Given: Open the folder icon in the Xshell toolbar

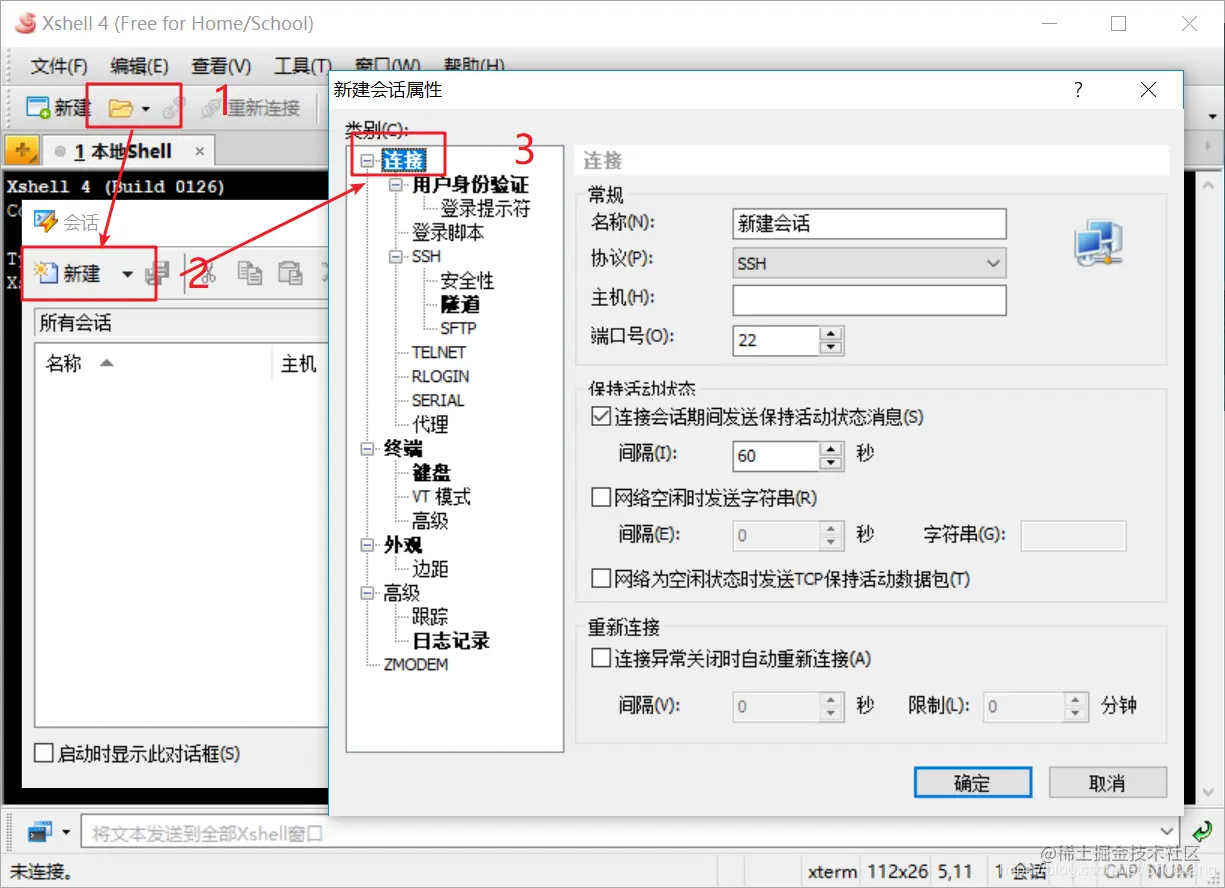Looking at the screenshot, I should click(121, 107).
